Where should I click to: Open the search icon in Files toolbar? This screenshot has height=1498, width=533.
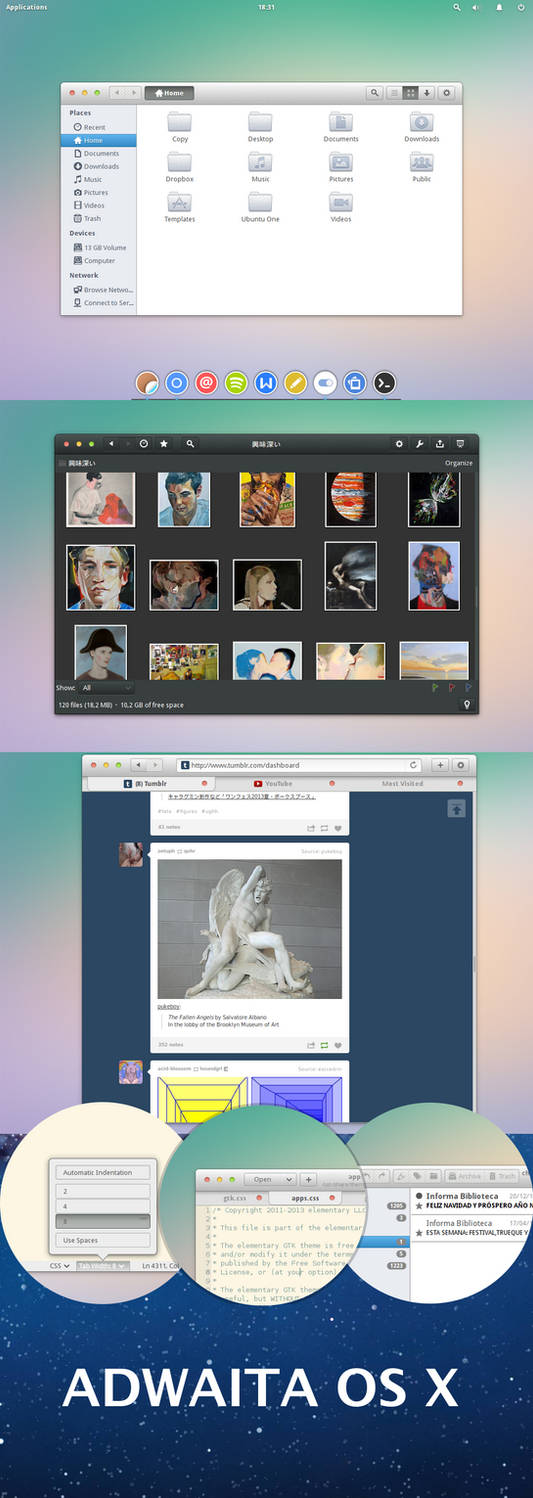point(374,93)
